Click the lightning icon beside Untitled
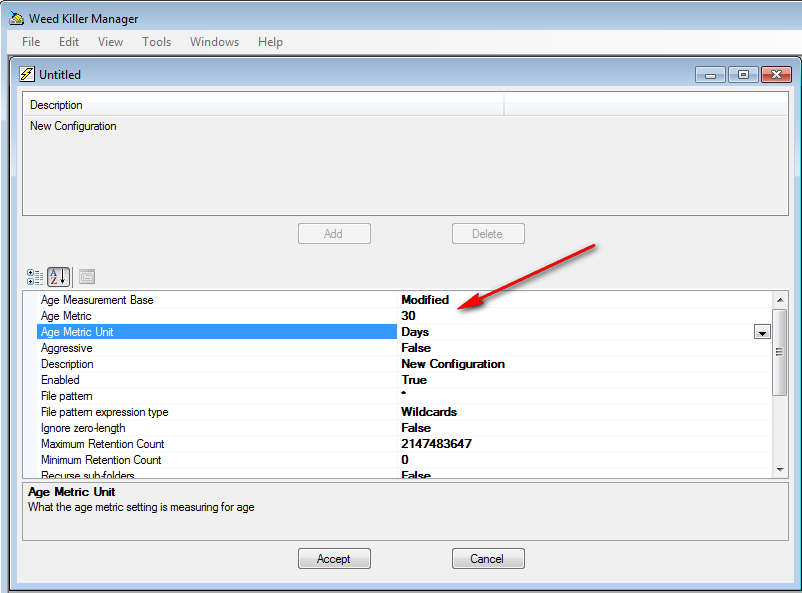 [27, 74]
